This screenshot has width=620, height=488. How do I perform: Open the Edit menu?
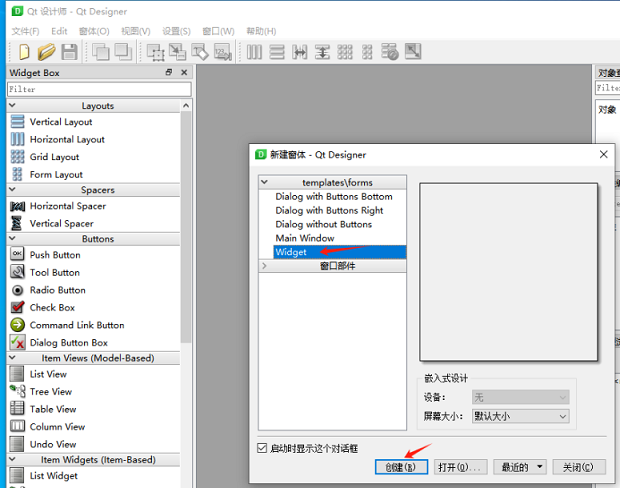pyautogui.click(x=59, y=31)
